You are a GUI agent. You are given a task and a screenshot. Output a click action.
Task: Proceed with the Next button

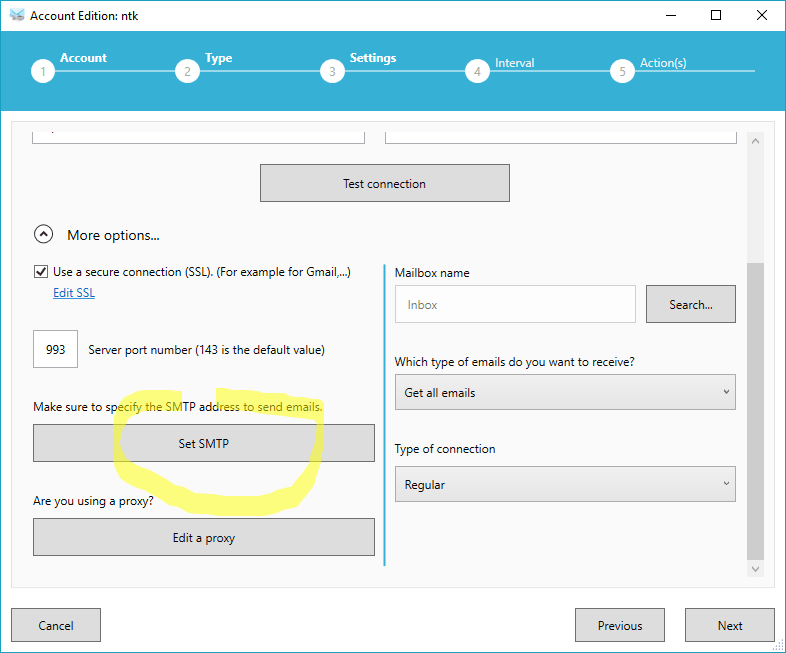tap(729, 625)
